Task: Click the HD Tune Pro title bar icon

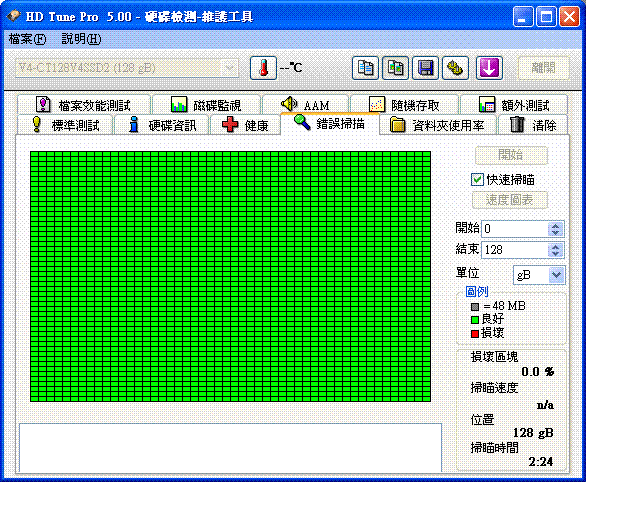Action: [x=14, y=16]
